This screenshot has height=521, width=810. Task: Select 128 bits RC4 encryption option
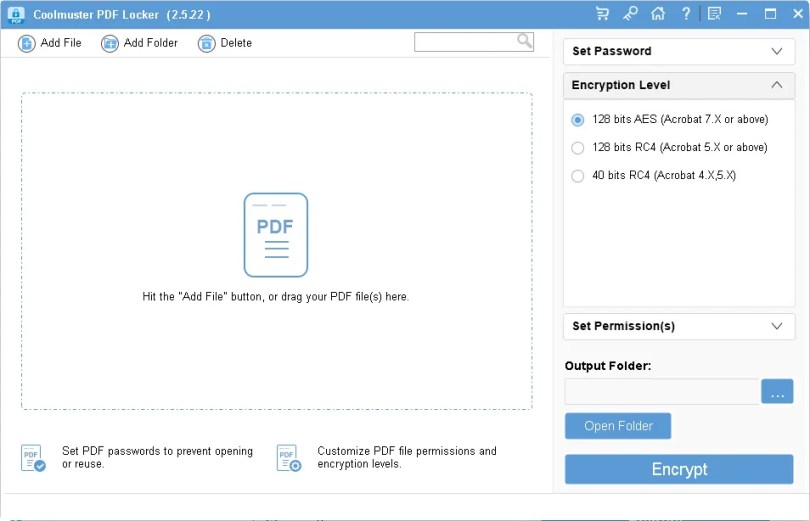669,147
